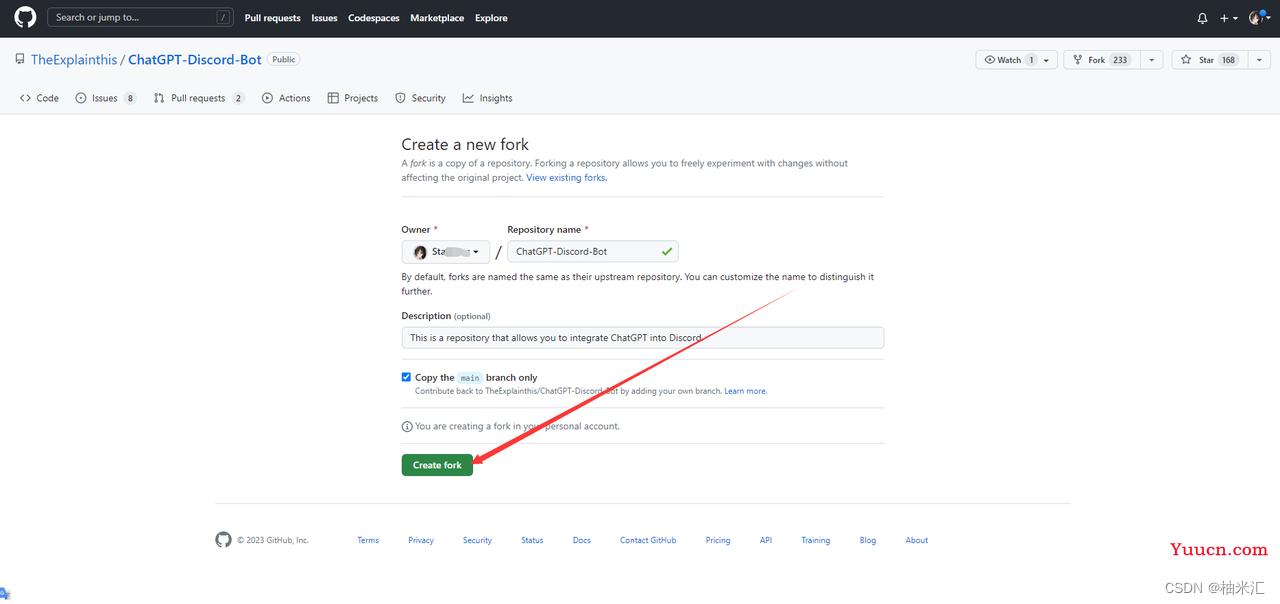1280x604 pixels.
Task: Star the repository
Action: 1209,60
